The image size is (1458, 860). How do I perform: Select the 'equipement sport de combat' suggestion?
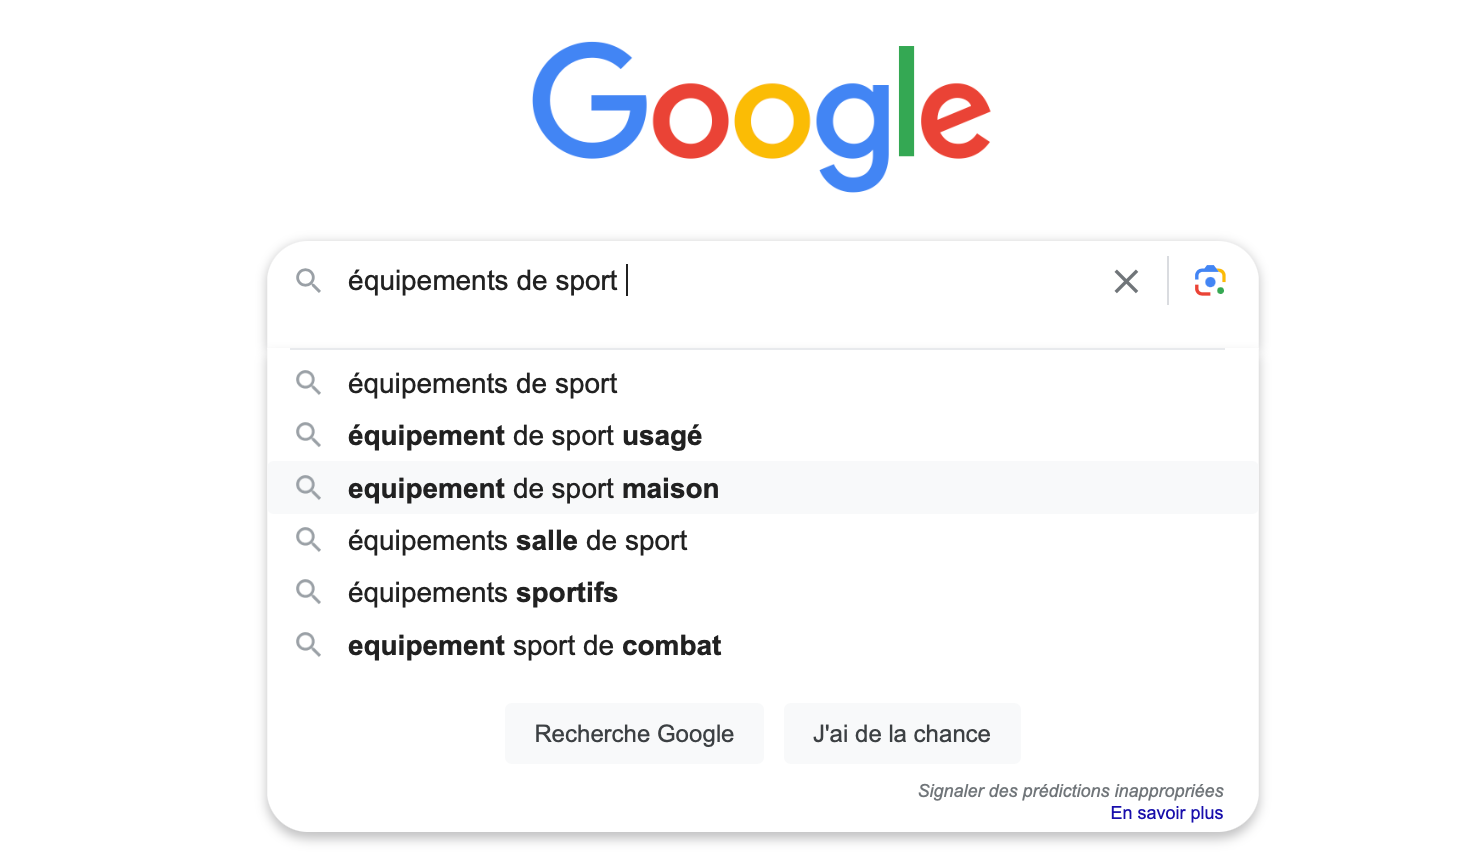coord(762,645)
